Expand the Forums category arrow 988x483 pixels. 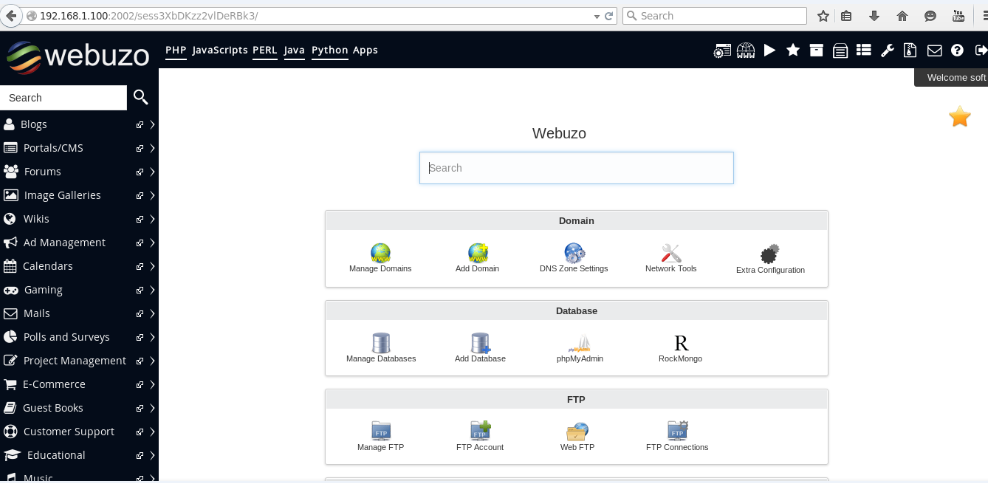pyautogui.click(x=152, y=172)
